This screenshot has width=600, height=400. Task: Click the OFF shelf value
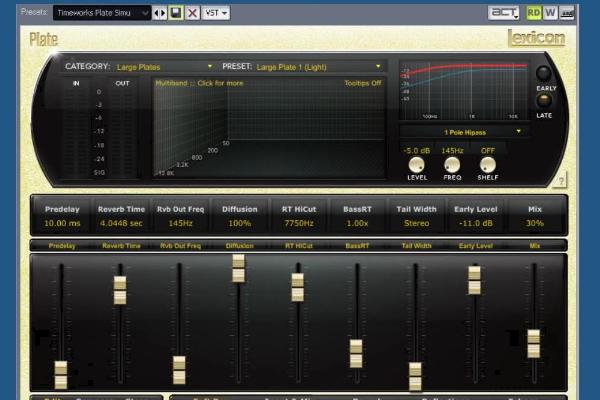[488, 151]
